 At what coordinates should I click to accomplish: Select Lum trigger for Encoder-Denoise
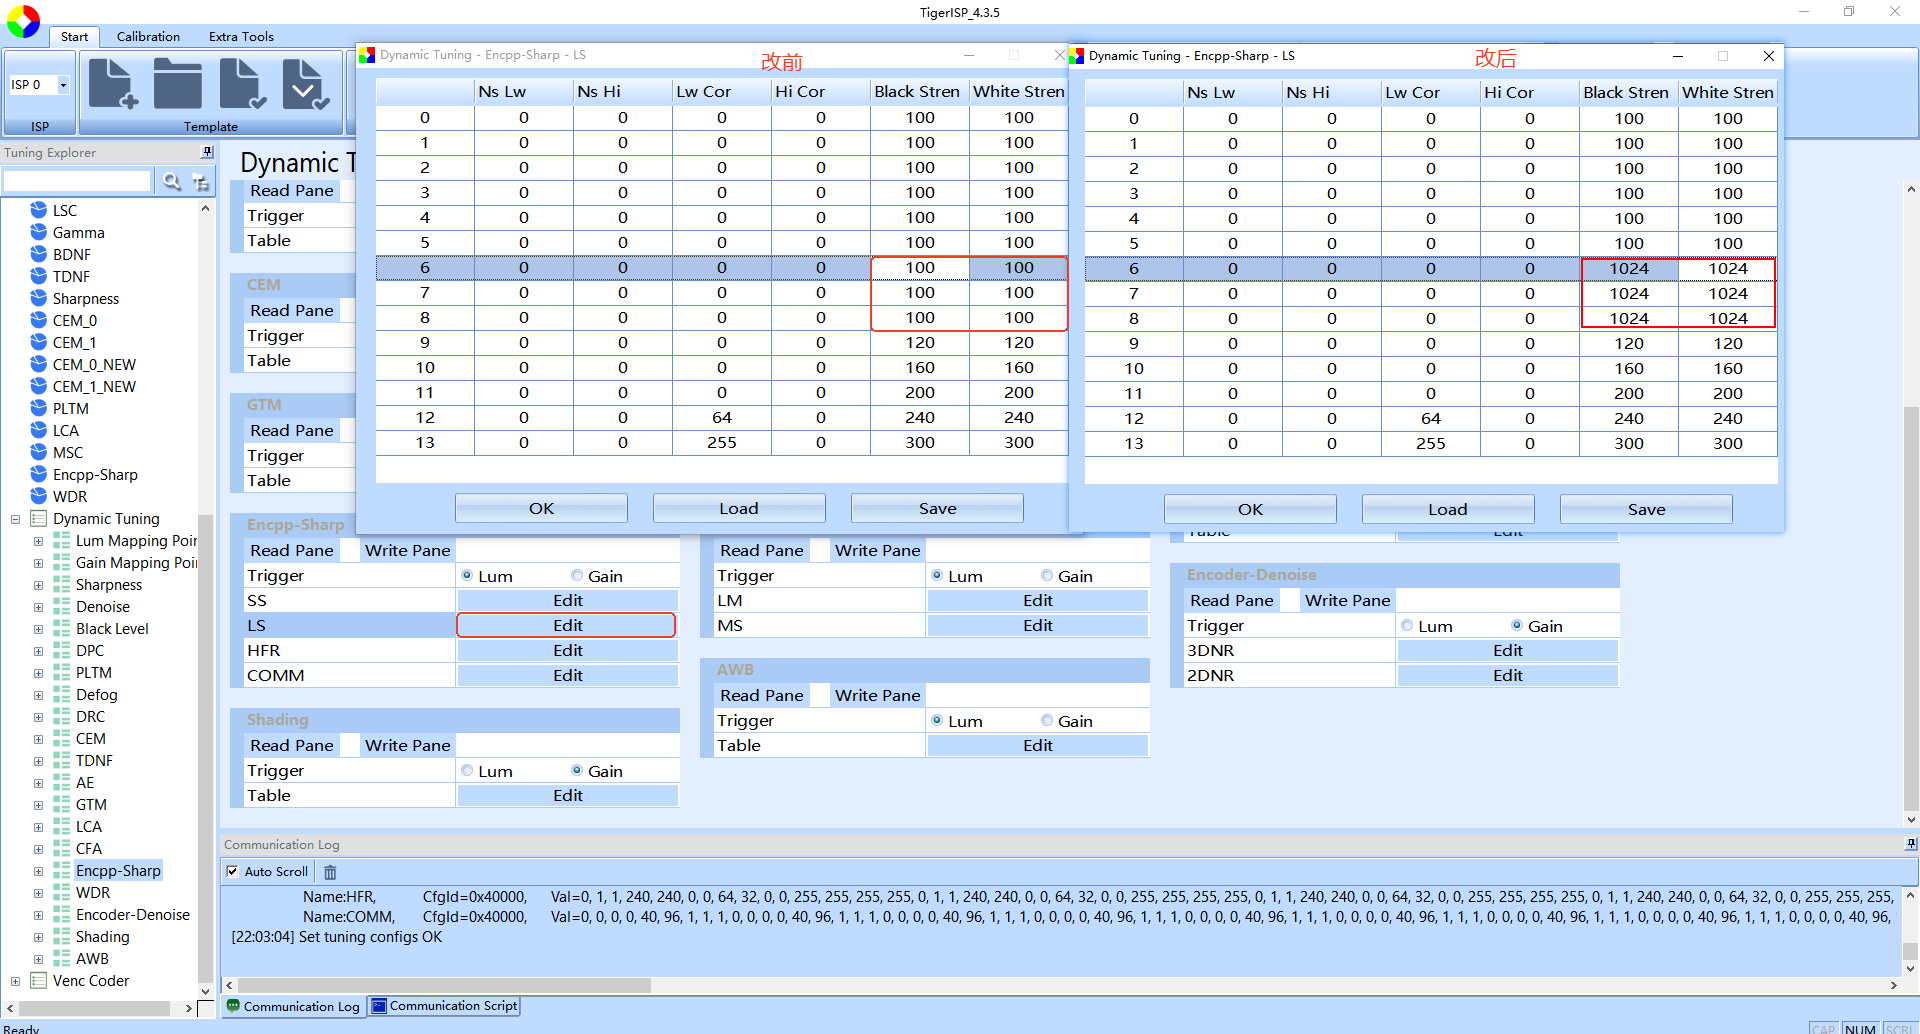click(x=1407, y=626)
